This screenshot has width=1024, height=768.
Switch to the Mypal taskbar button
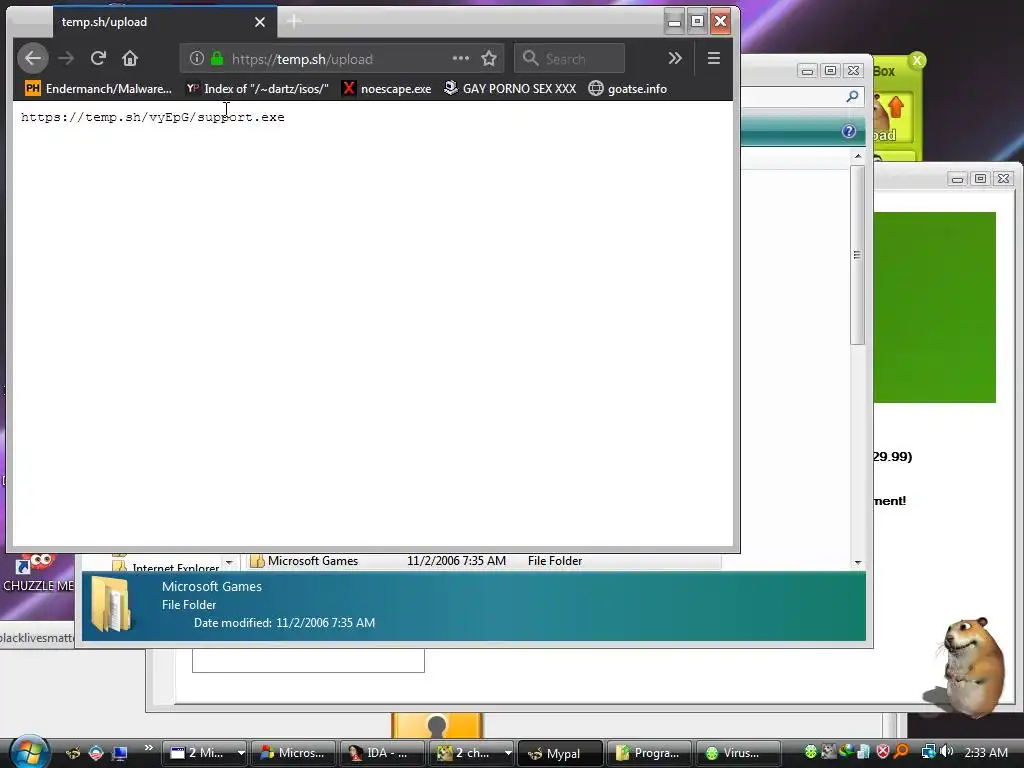560,754
